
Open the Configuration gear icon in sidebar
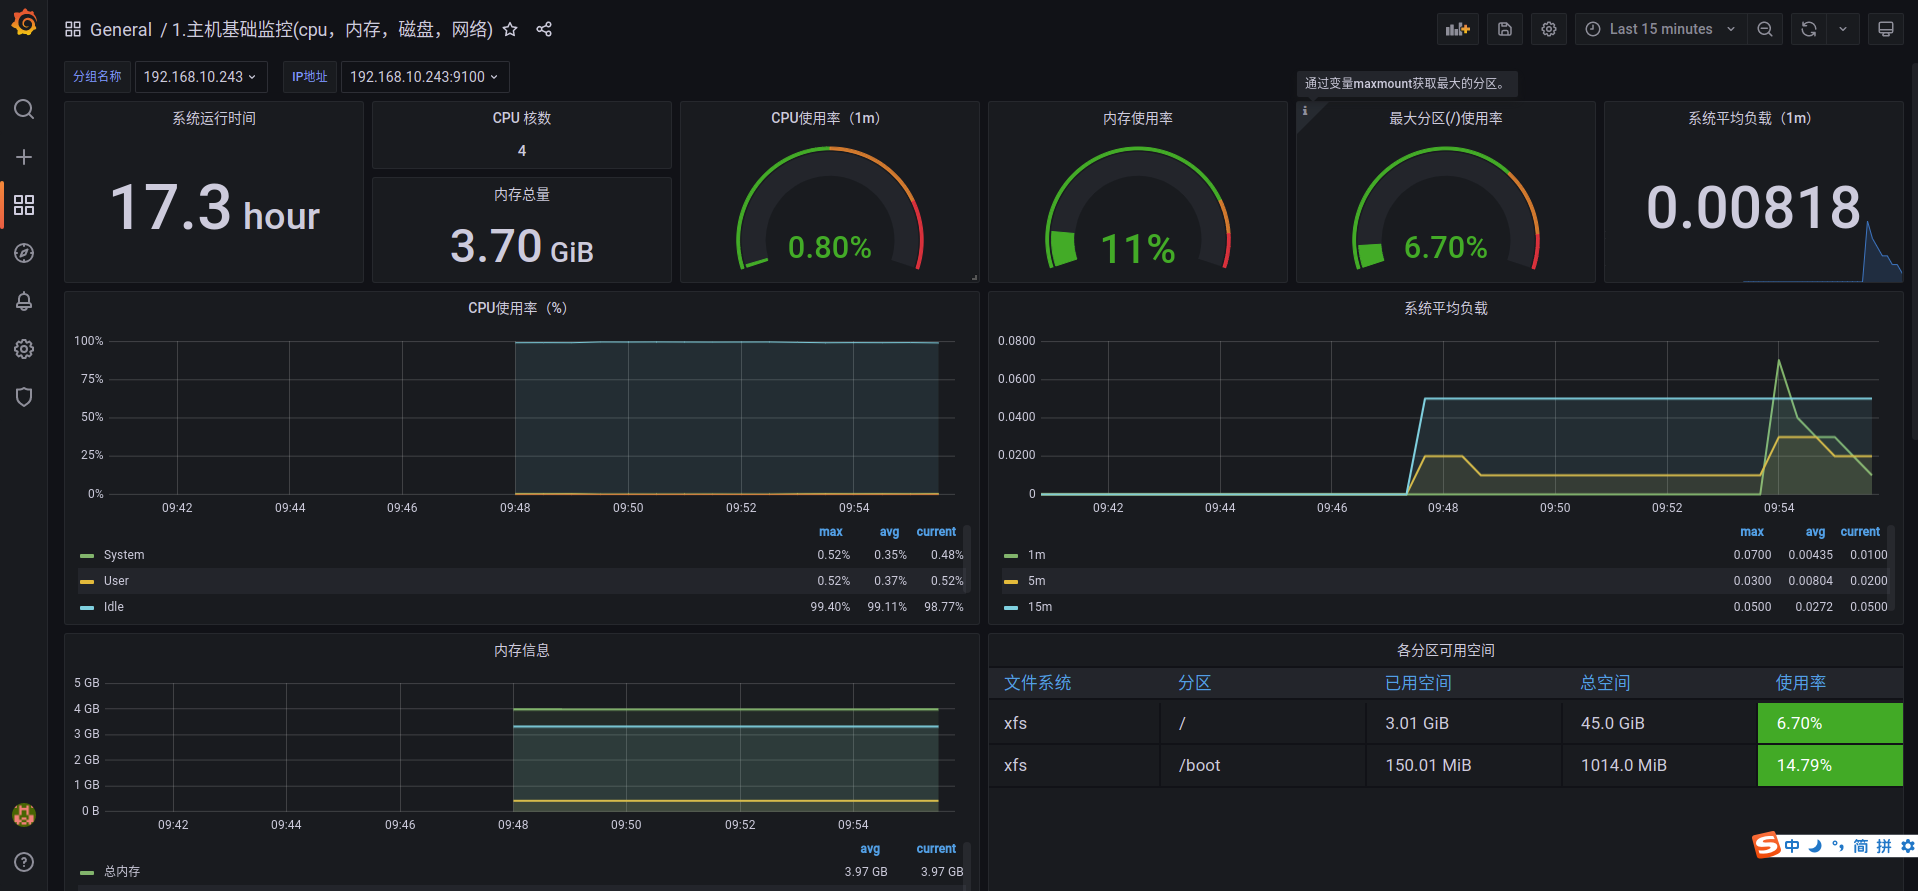(24, 349)
